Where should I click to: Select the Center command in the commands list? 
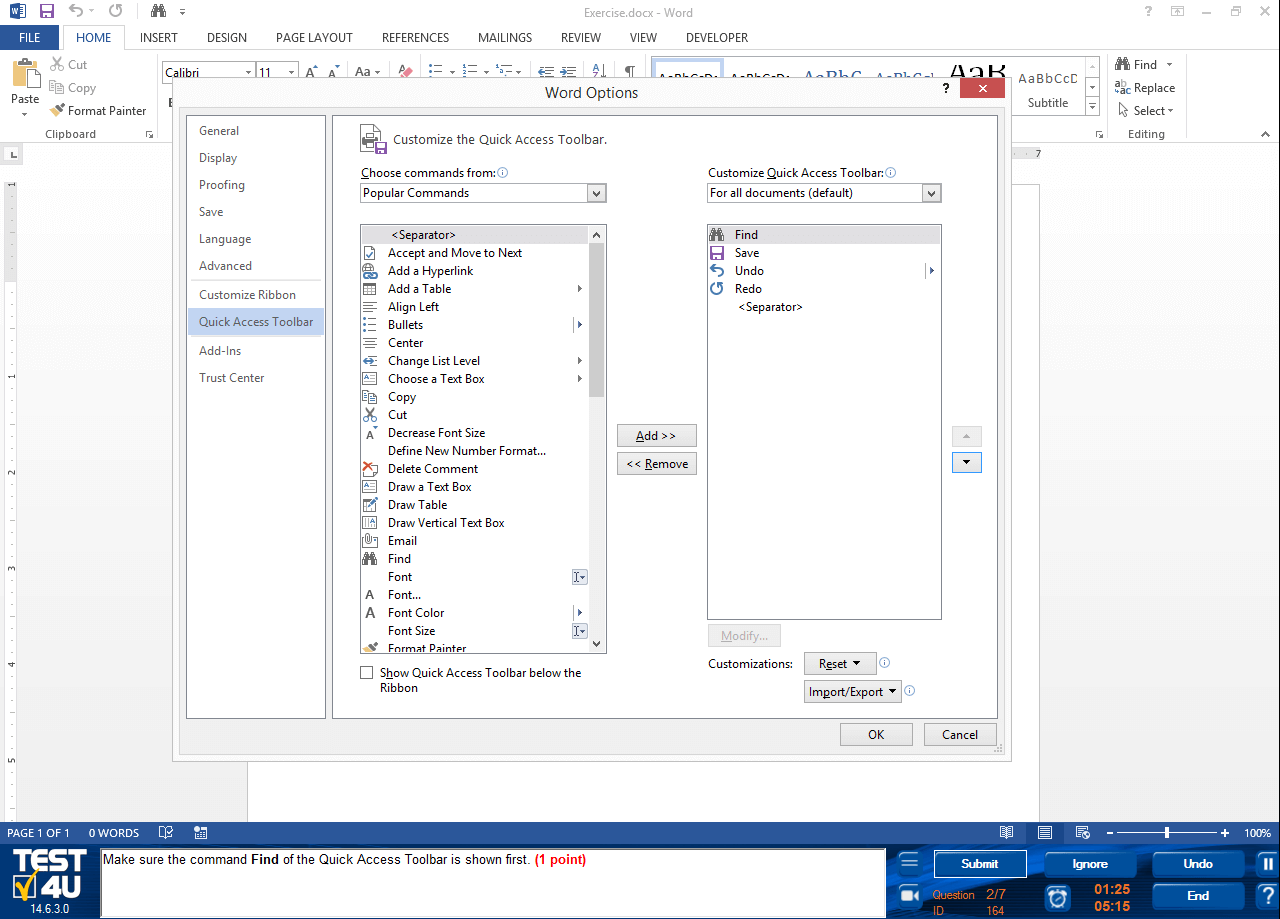[x=475, y=343]
